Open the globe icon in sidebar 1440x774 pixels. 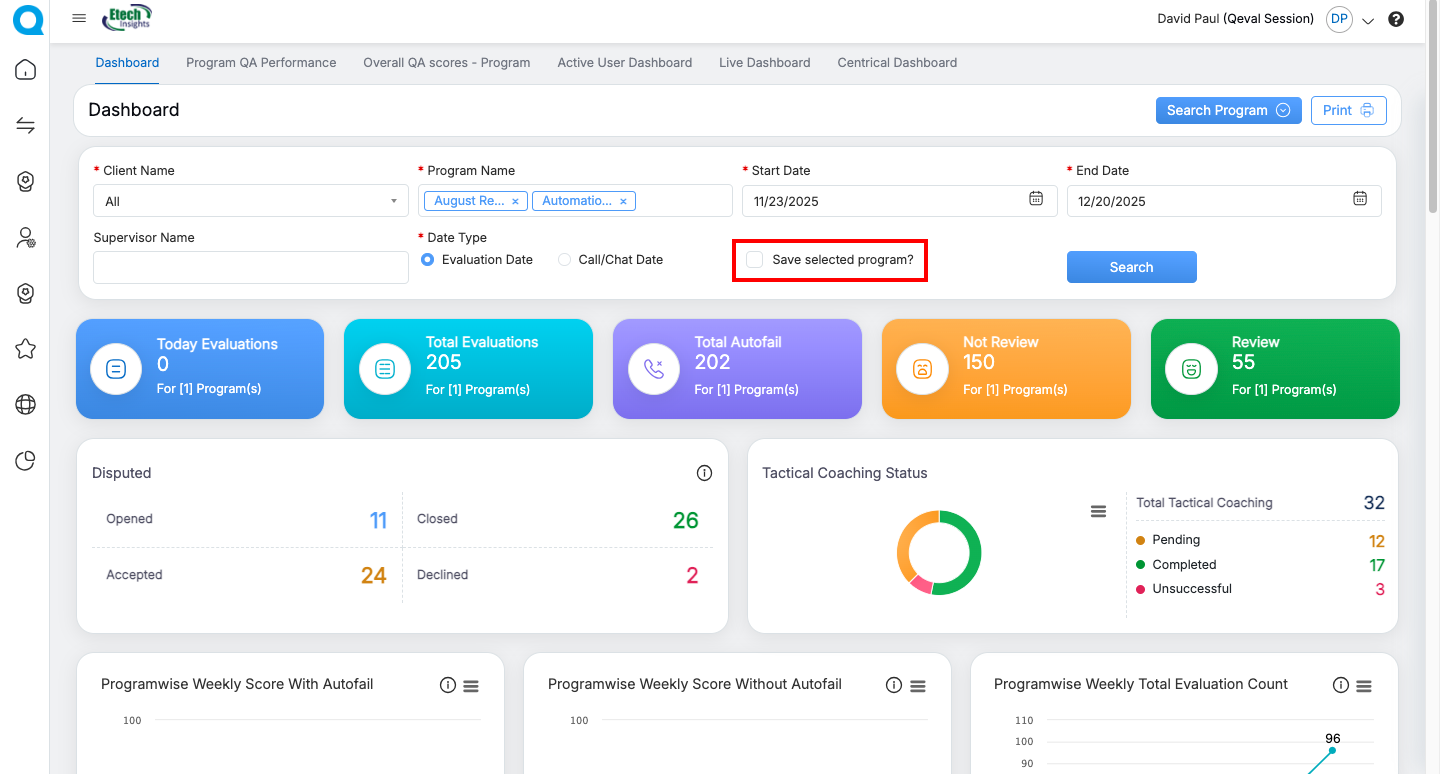pyautogui.click(x=26, y=405)
